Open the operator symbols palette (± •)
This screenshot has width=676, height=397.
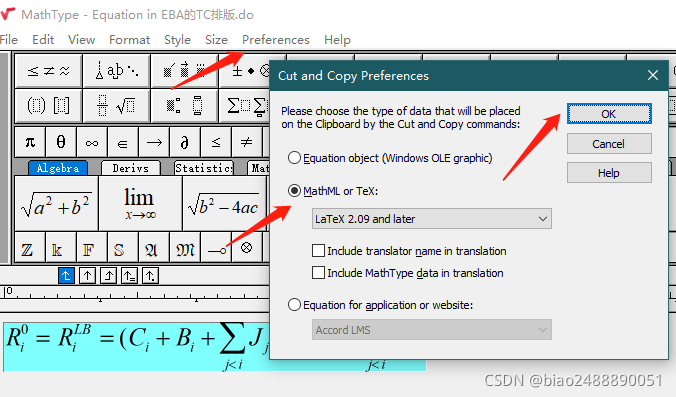tap(244, 71)
